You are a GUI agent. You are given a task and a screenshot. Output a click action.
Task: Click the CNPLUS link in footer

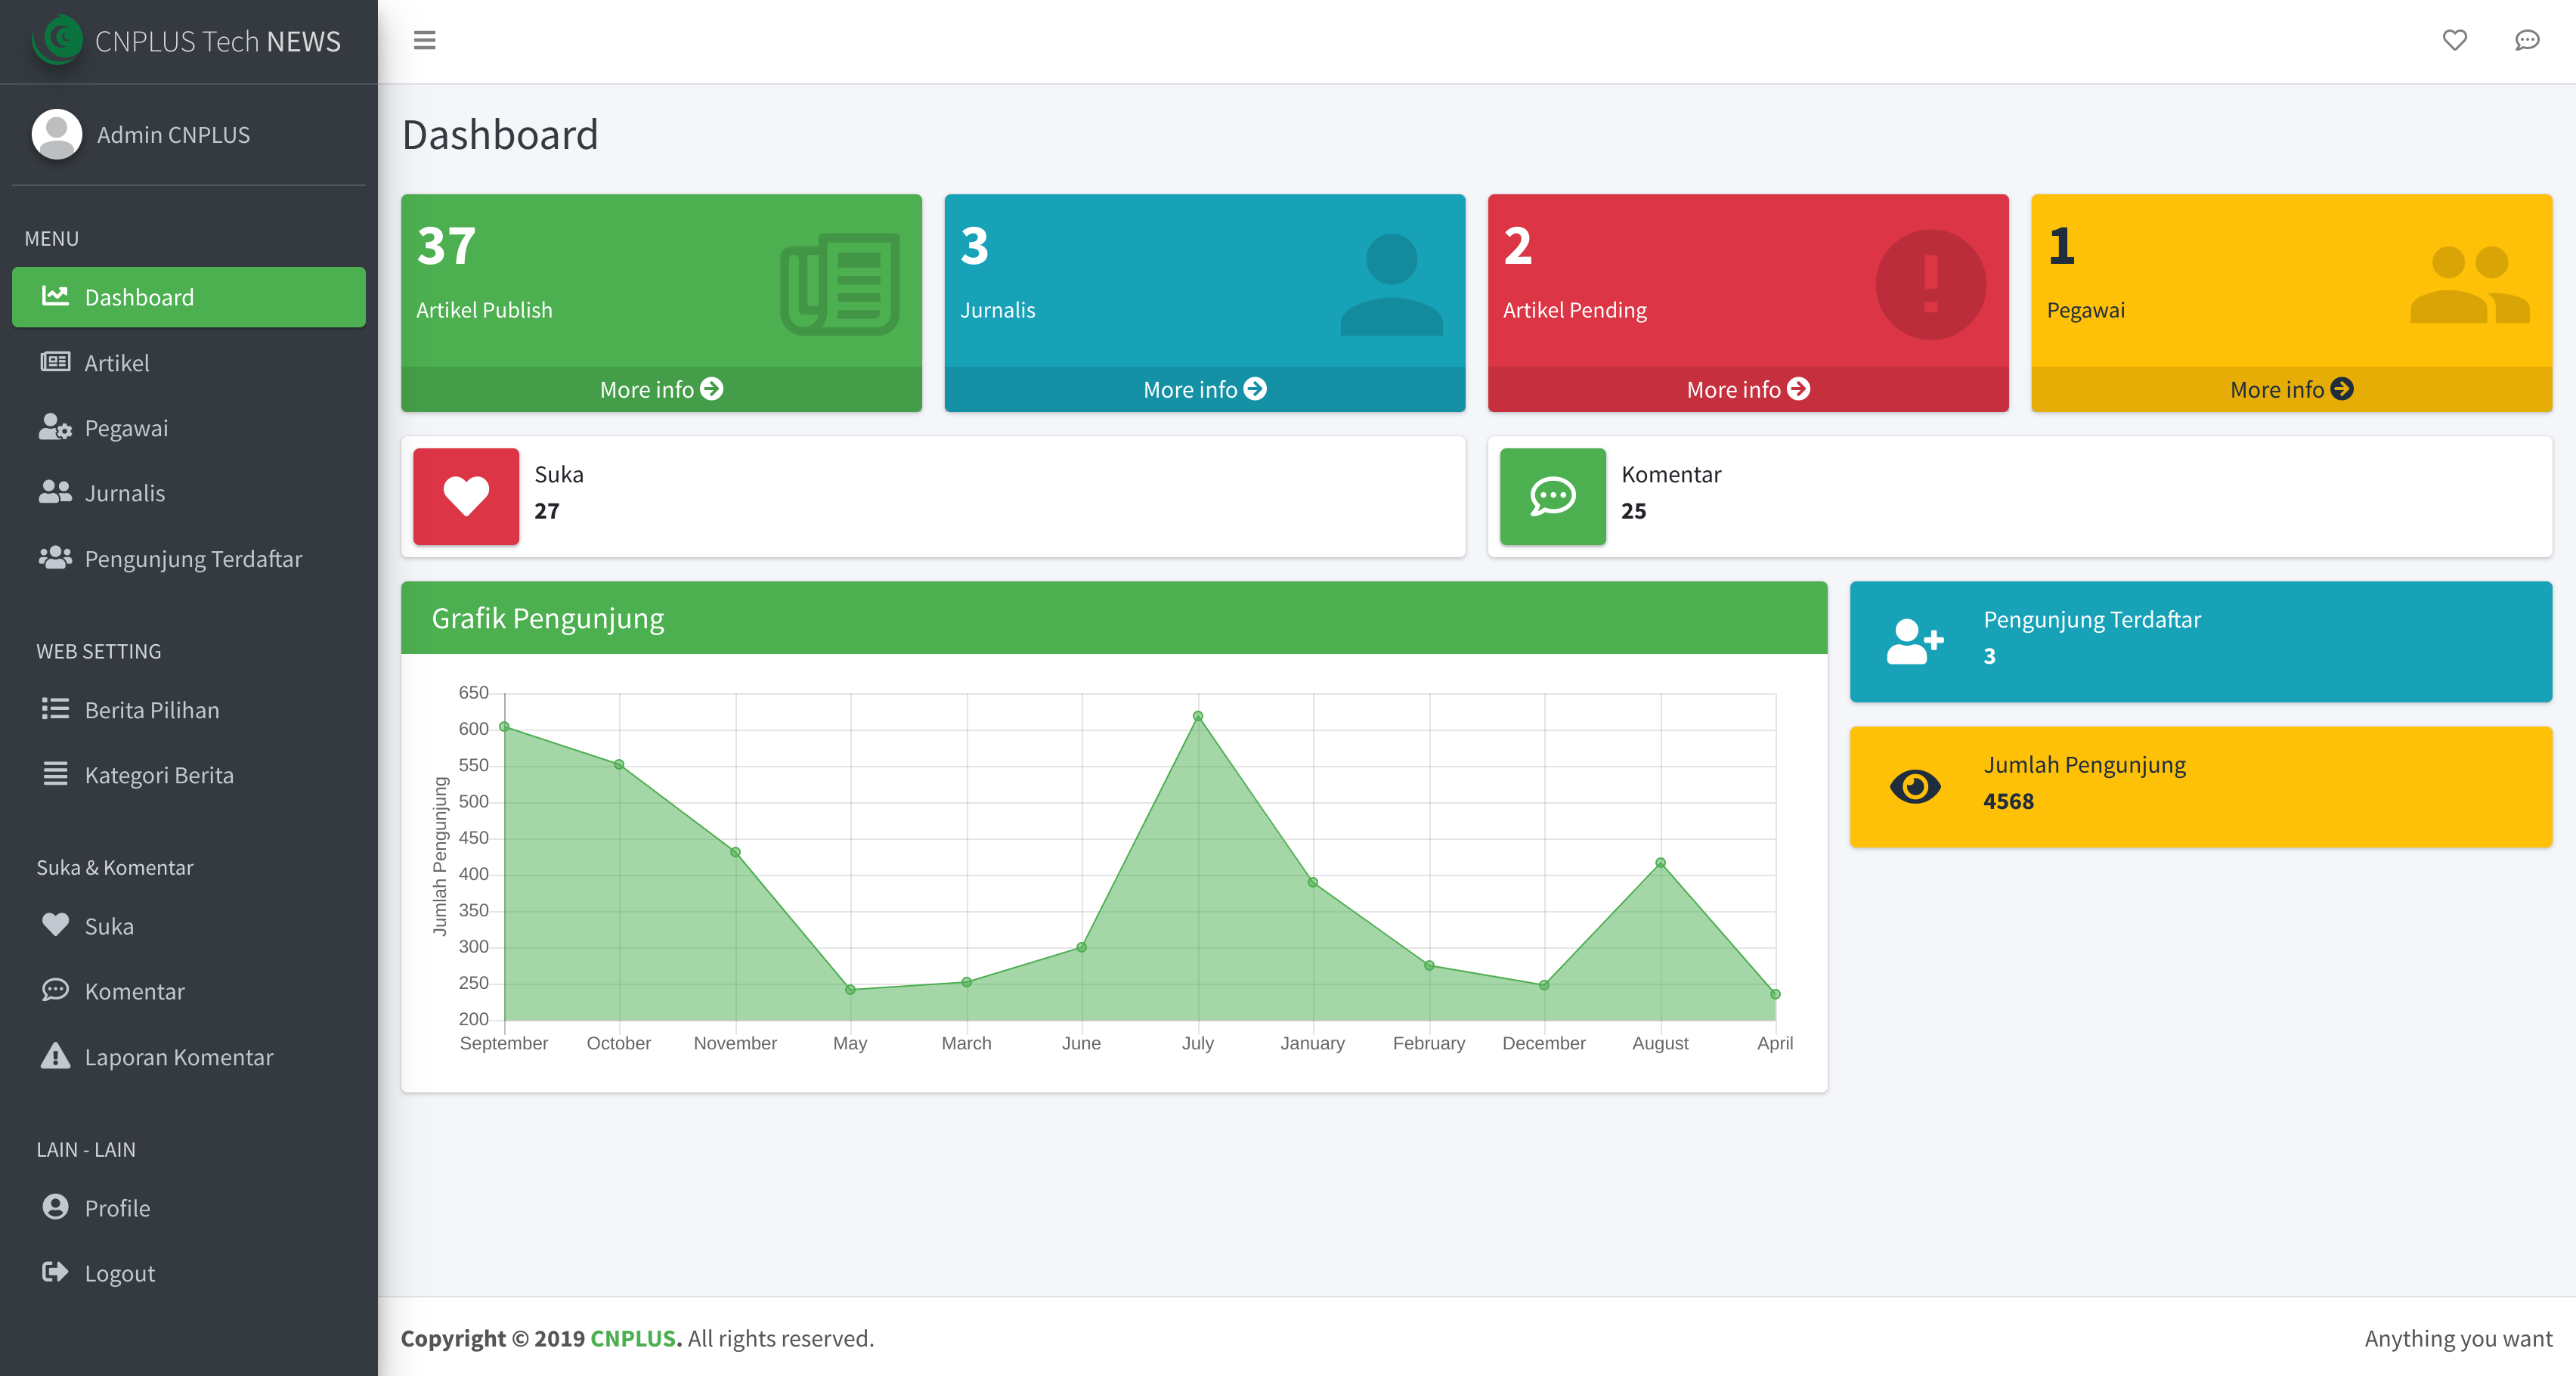point(633,1338)
